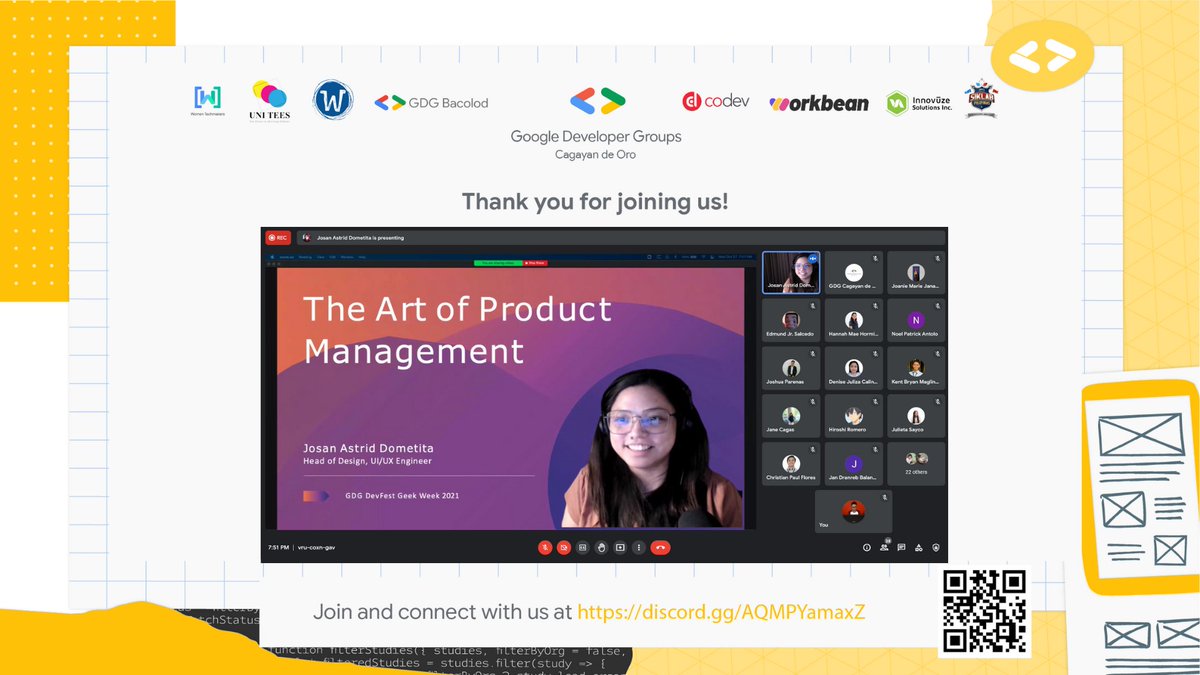Click the 7:51 PM time label
The height and width of the screenshot is (675, 1200).
[x=278, y=547]
